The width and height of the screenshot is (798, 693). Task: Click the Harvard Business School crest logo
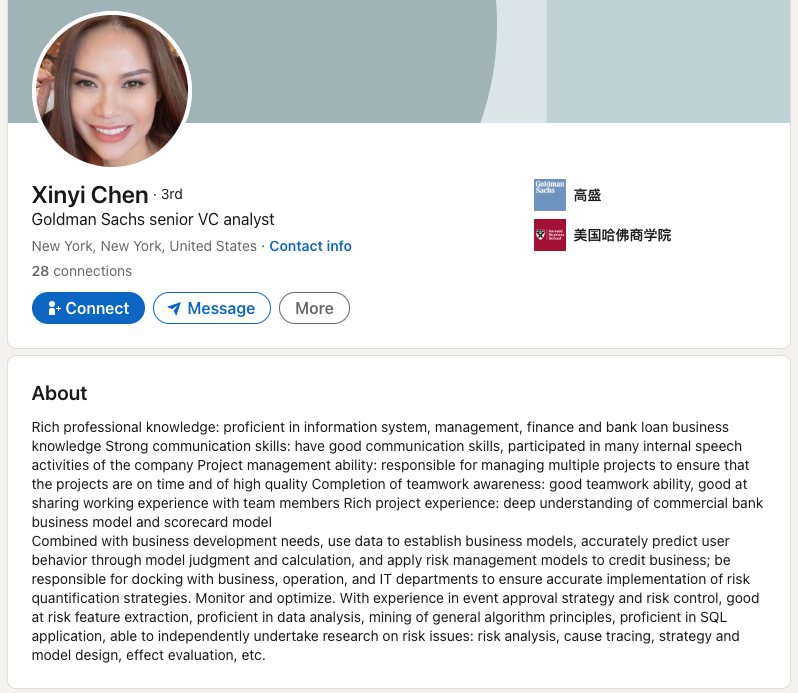point(550,235)
